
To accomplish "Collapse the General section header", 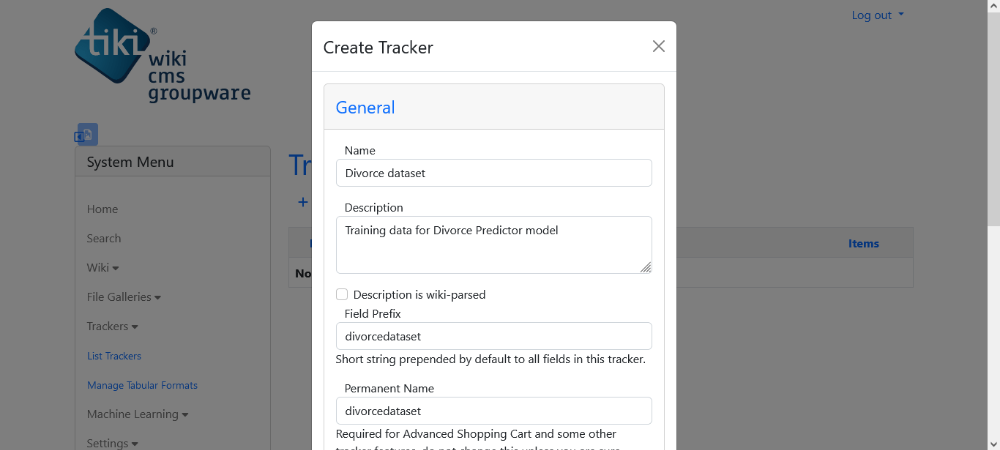I will click(x=365, y=107).
